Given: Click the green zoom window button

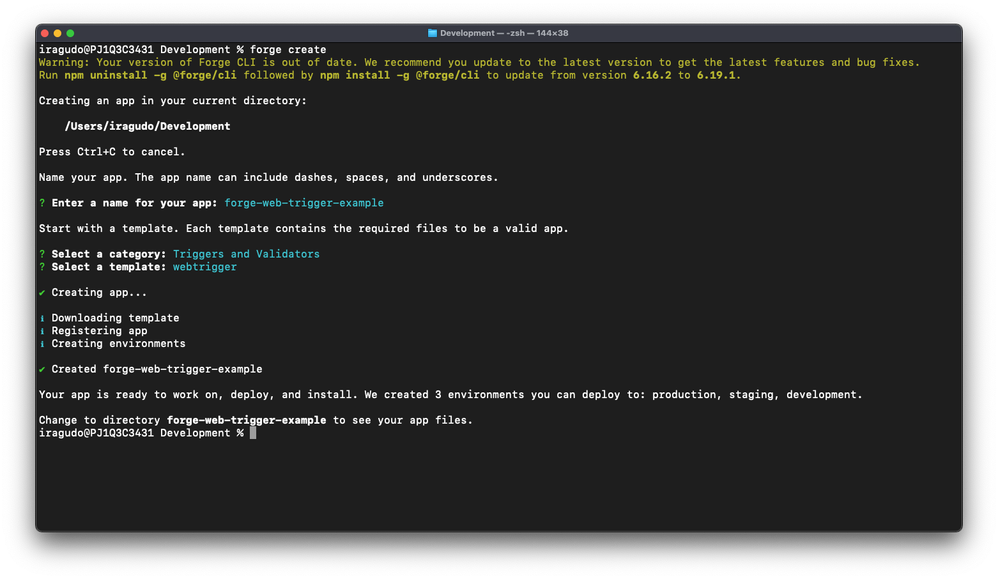Looking at the screenshot, I should click(70, 33).
